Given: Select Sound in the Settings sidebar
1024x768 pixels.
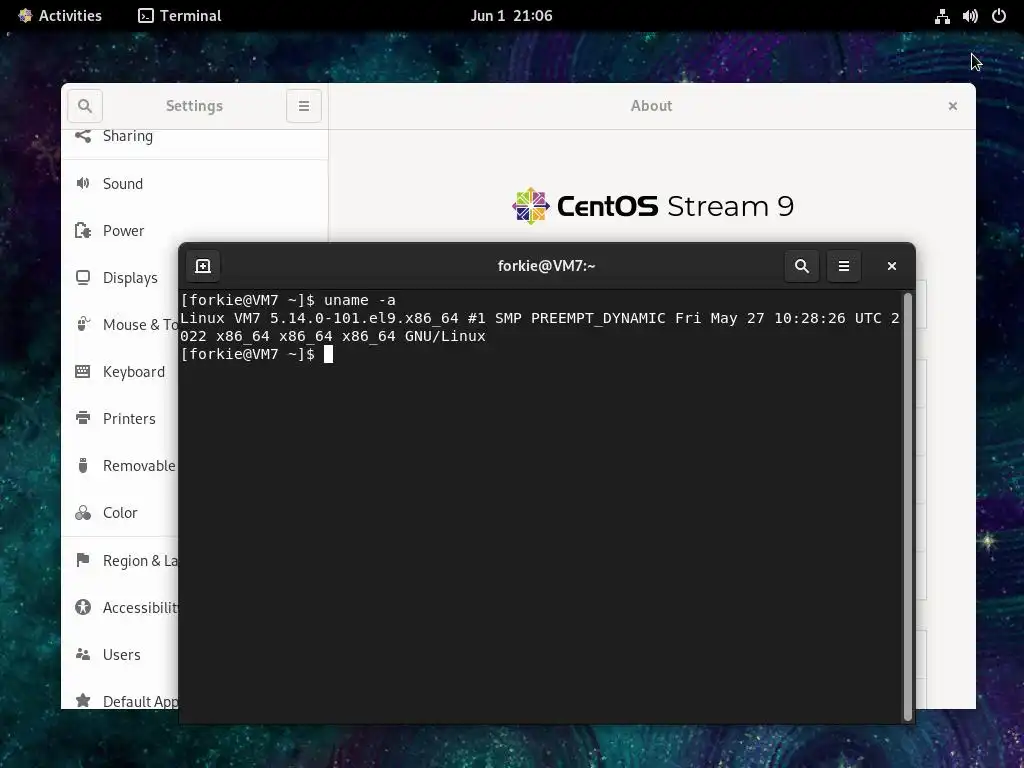Looking at the screenshot, I should 195,184.
